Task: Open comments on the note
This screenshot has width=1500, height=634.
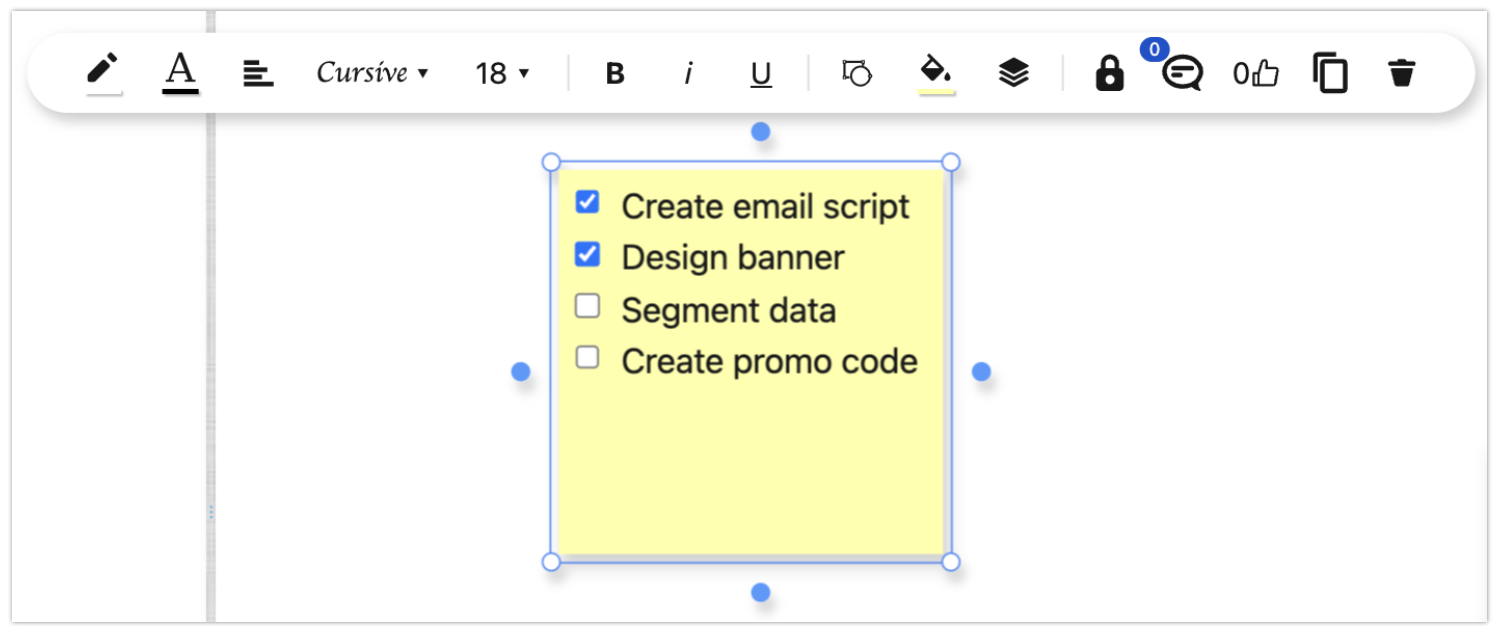Action: pos(1181,73)
